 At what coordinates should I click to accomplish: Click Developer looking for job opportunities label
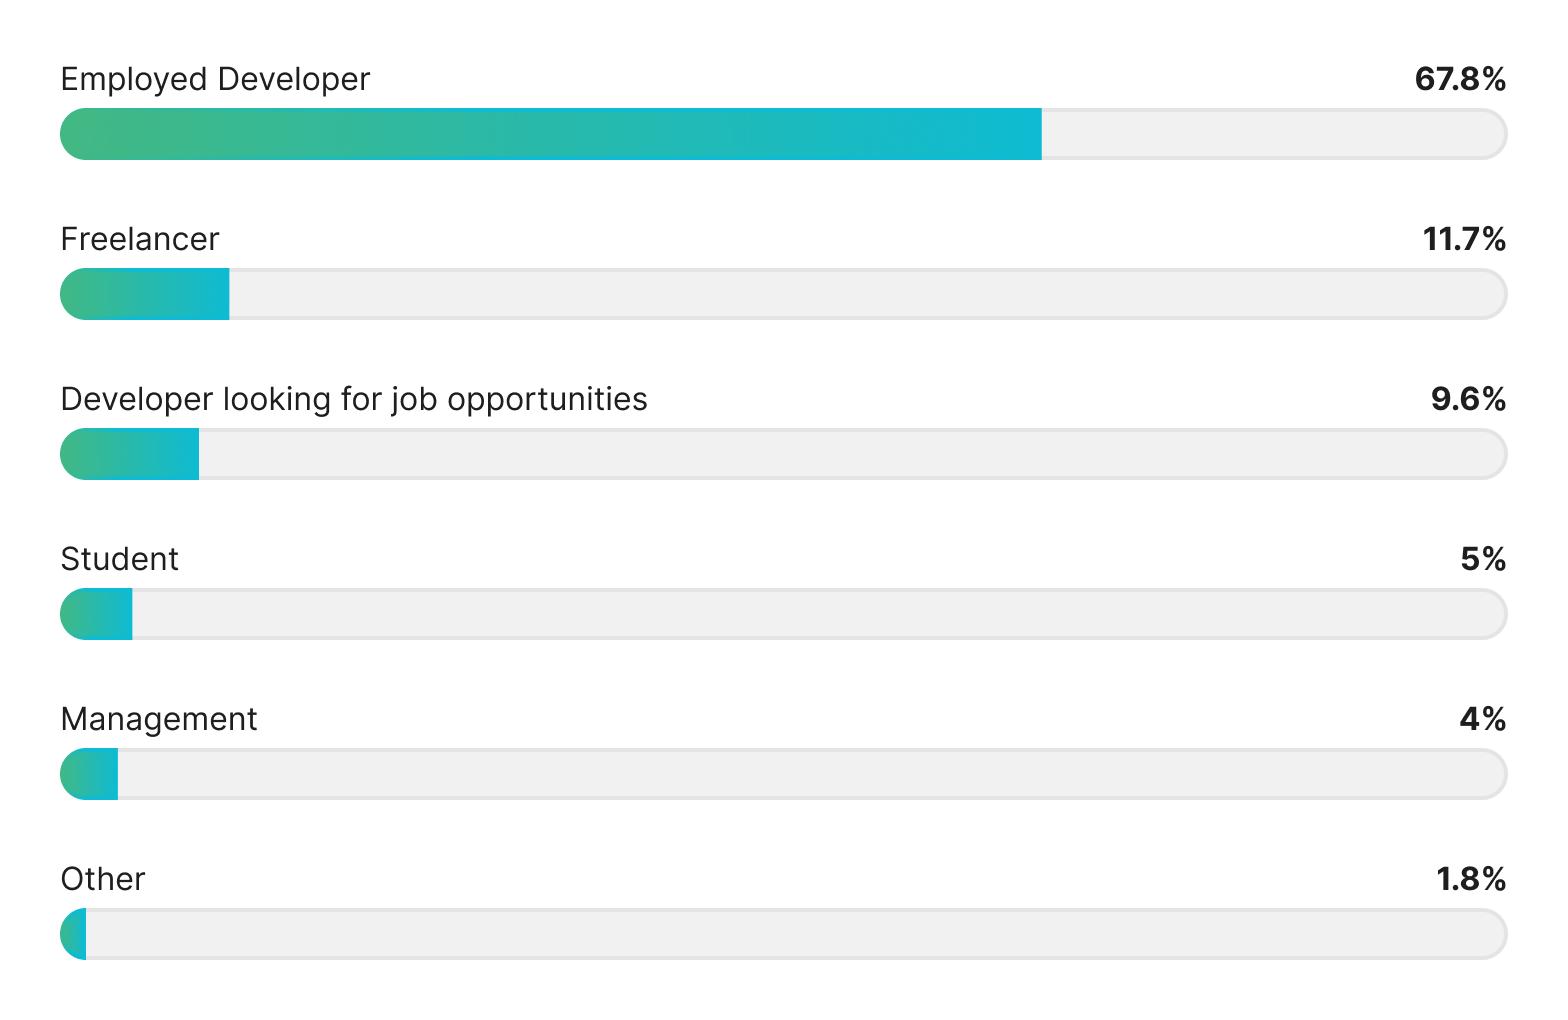[354, 399]
